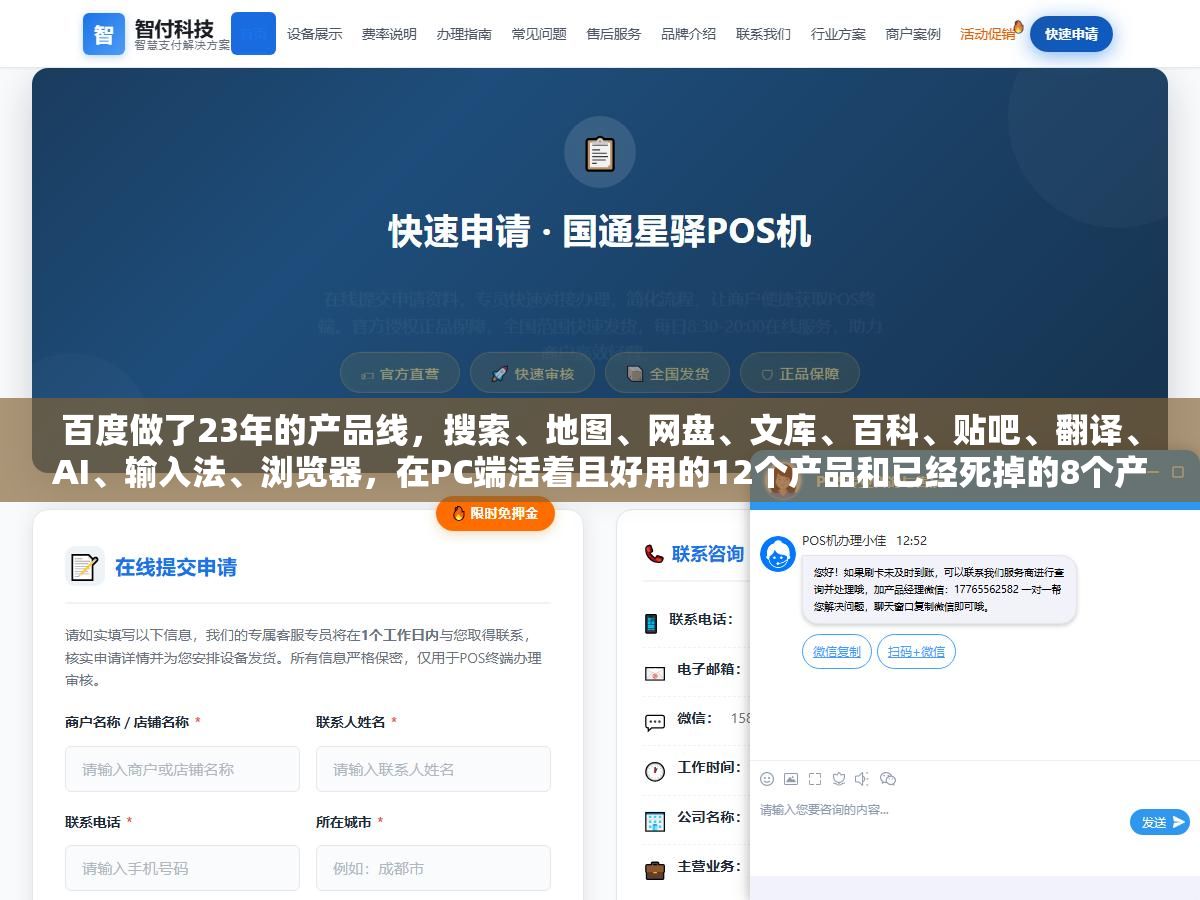
Task: Open 联系我们 in navigation
Action: [x=763, y=34]
